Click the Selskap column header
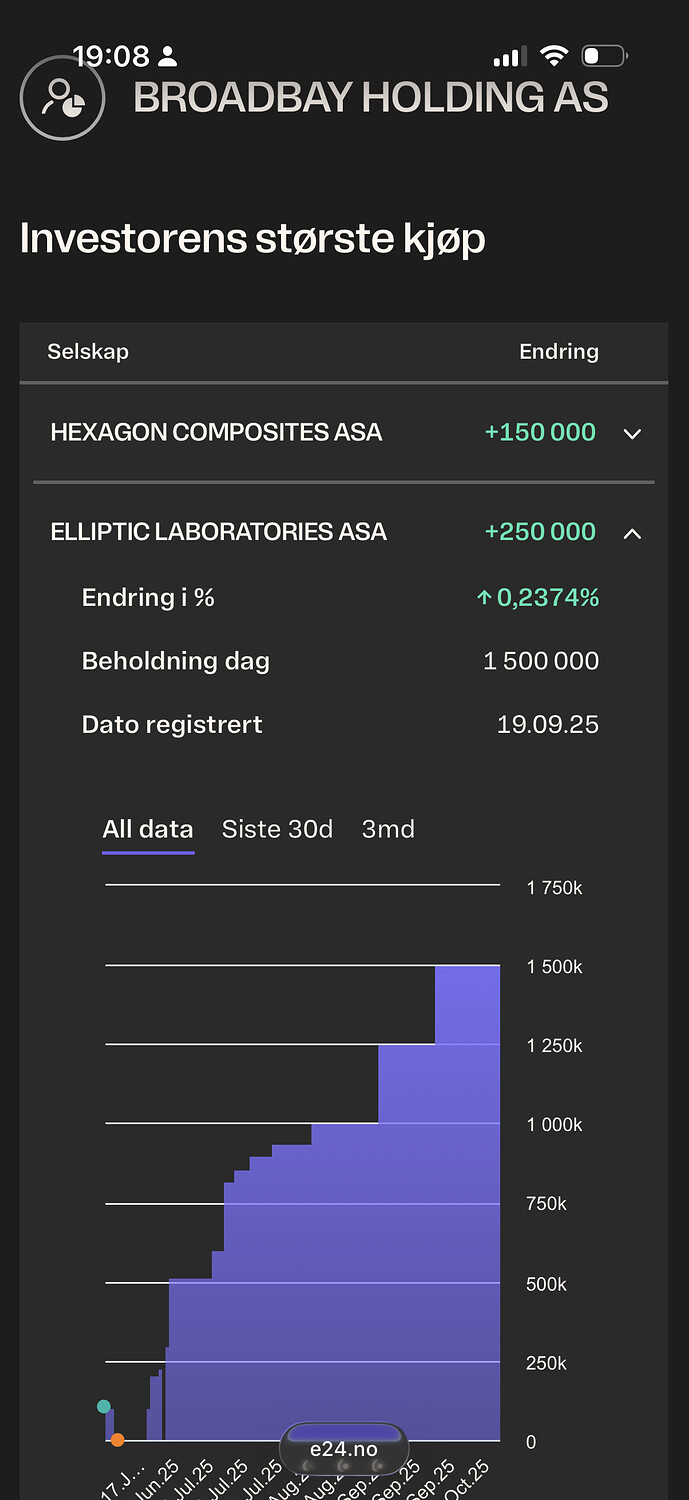 point(88,352)
